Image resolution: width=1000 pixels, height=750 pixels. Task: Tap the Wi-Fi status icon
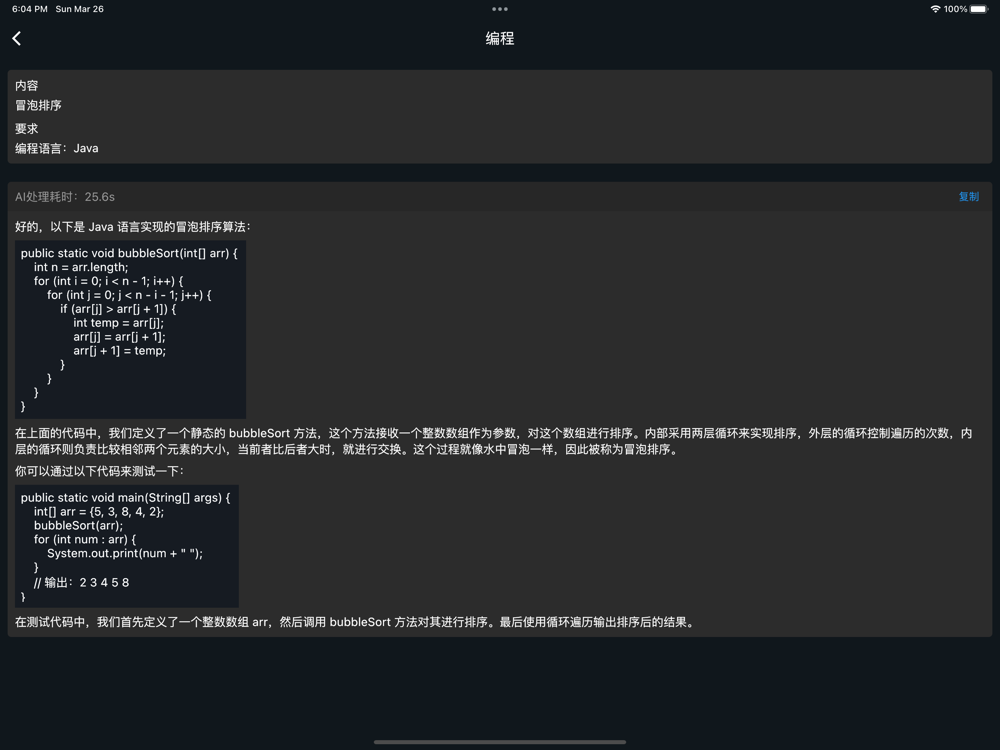(x=935, y=9)
